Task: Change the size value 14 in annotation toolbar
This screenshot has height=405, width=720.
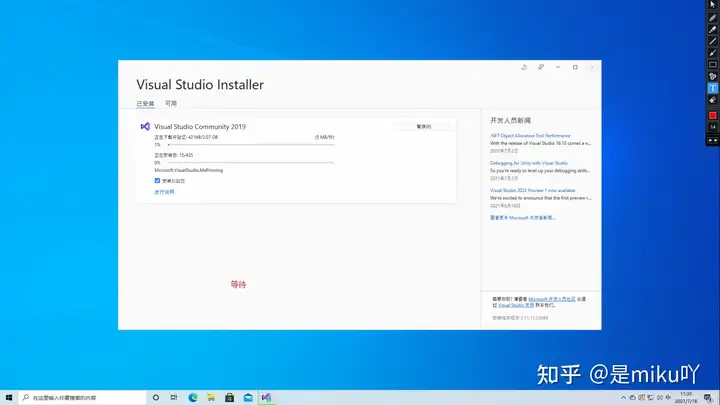Action: pyautogui.click(x=712, y=127)
